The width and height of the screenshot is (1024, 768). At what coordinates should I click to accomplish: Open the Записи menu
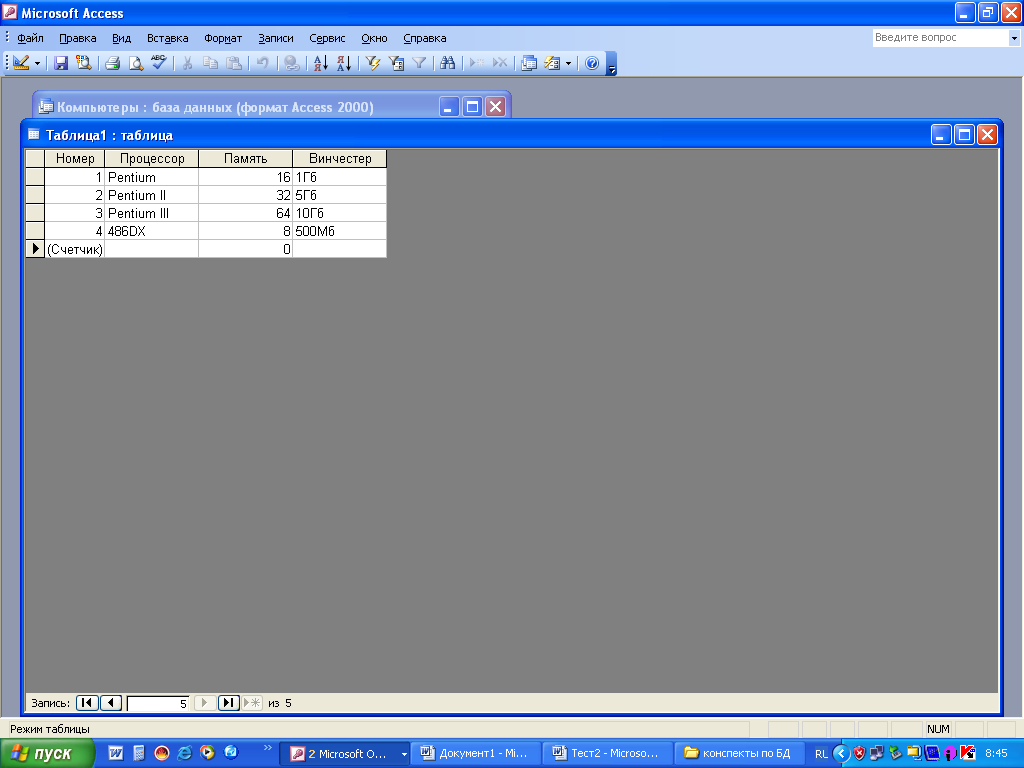276,38
